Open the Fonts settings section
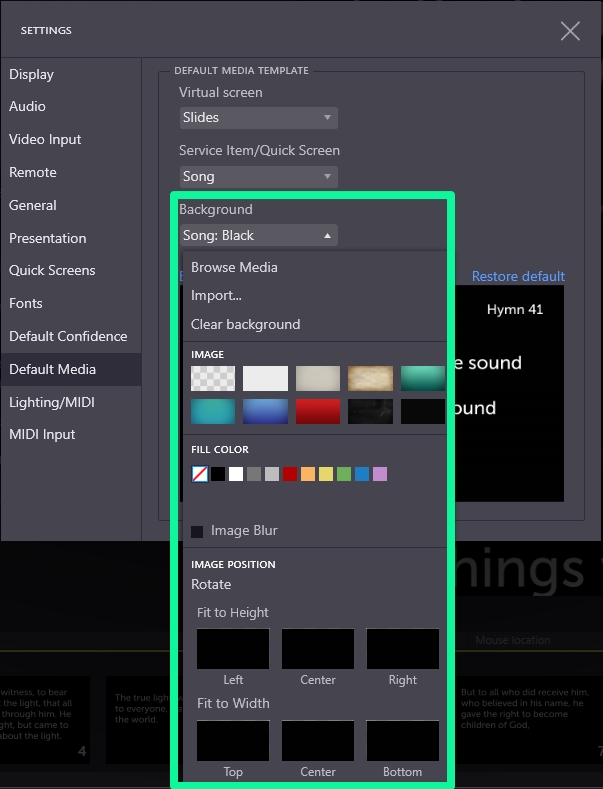Screen dimensions: 603x789 26,303
